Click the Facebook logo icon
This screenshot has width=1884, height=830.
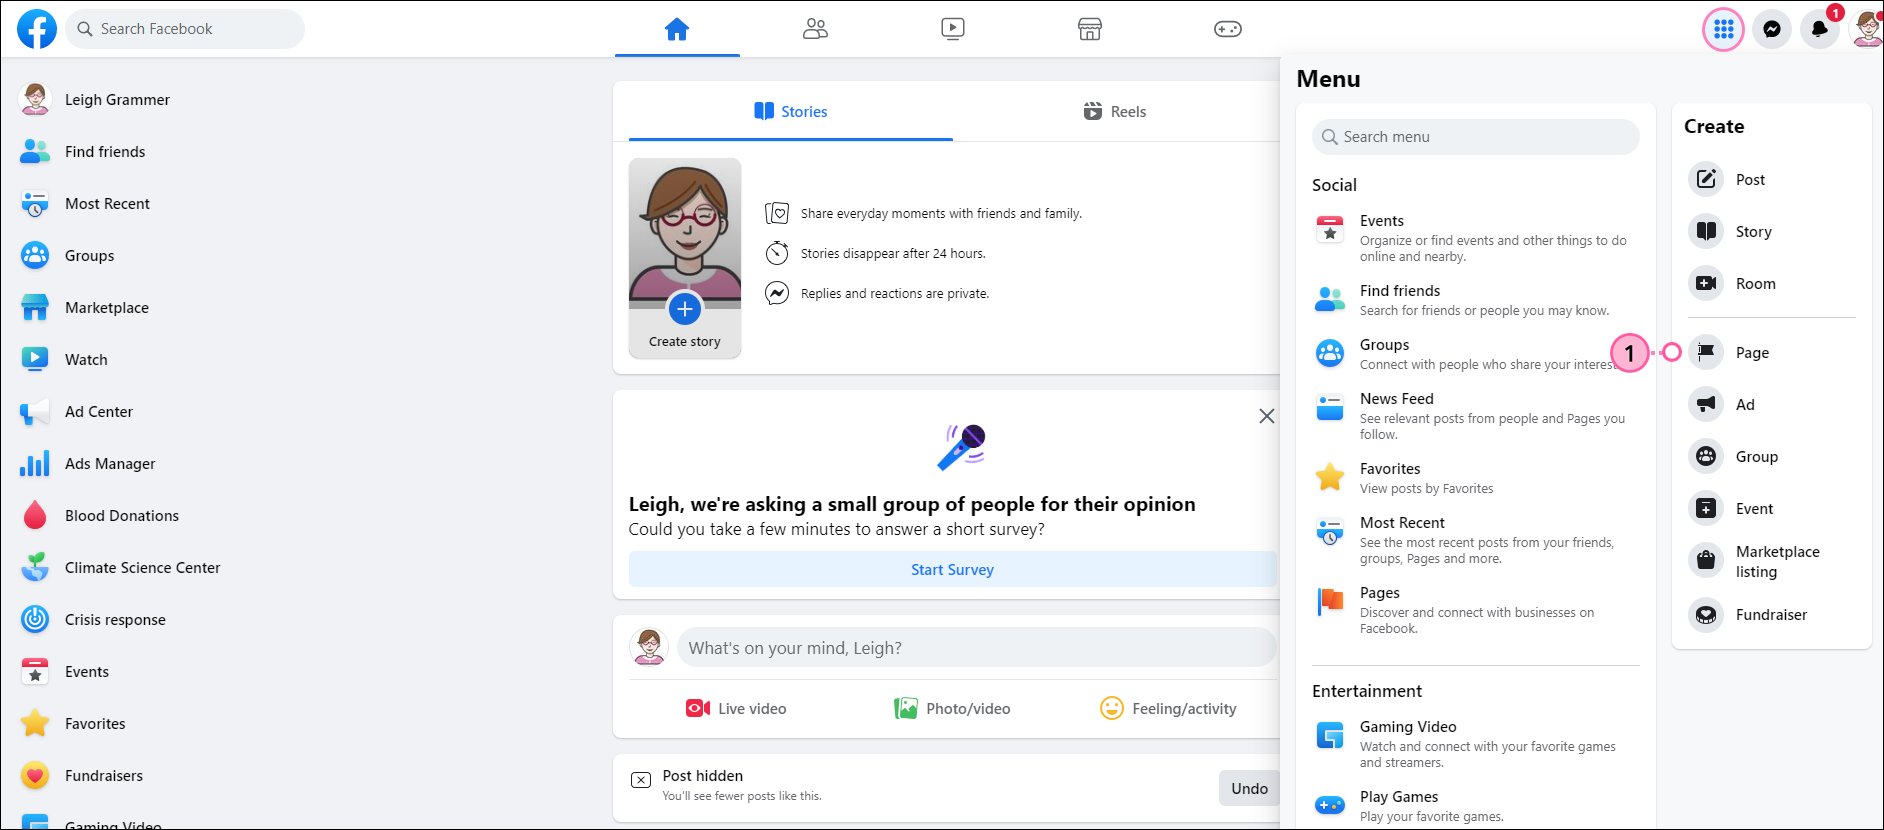click(x=37, y=29)
